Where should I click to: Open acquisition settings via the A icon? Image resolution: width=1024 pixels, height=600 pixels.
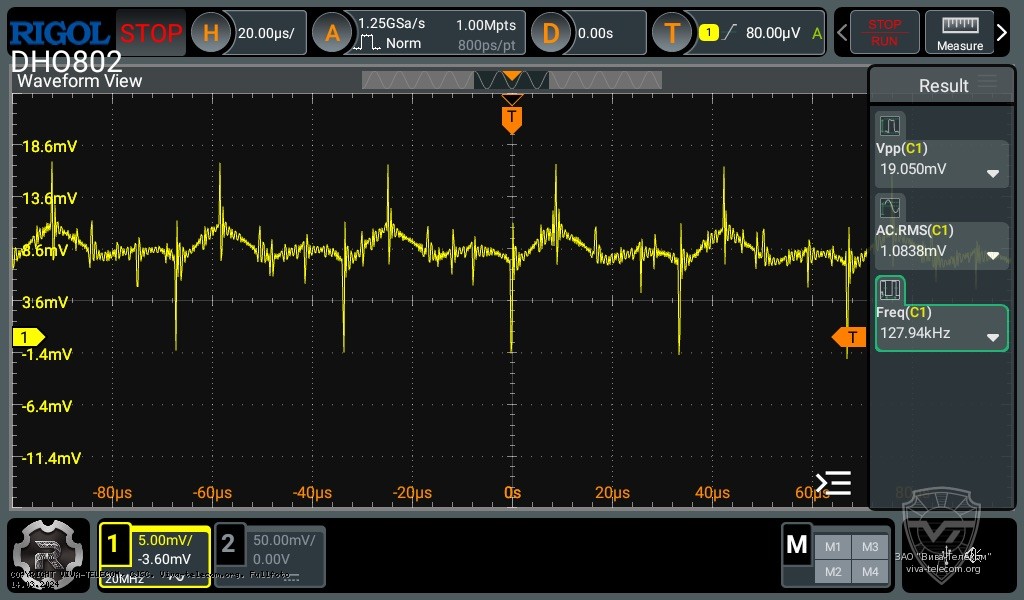[333, 32]
